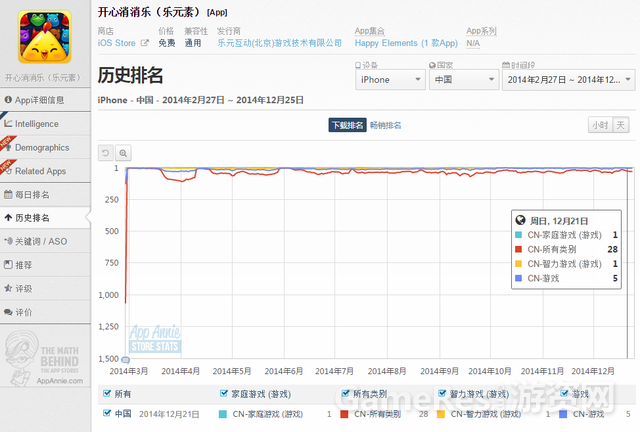Click the reset zoom undo icon
Image resolution: width=640 pixels, height=432 pixels.
[x=106, y=153]
